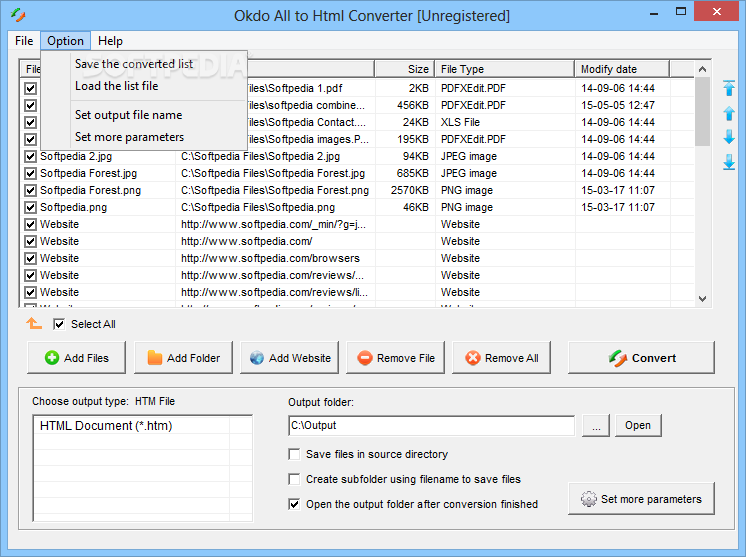The height and width of the screenshot is (557, 746).
Task: Move selected file up one position icon
Action: [729, 113]
